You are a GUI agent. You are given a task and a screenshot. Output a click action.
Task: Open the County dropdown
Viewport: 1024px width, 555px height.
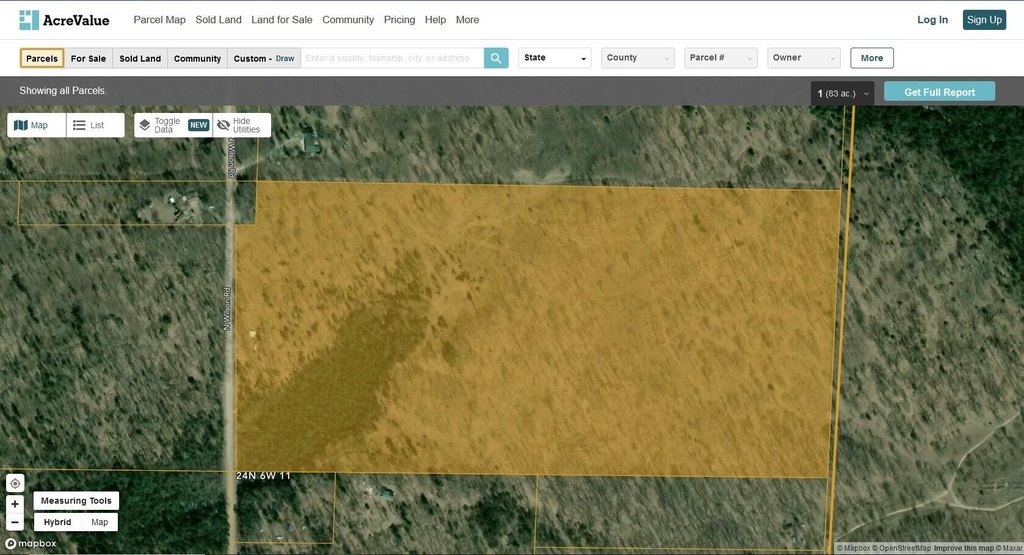(637, 58)
